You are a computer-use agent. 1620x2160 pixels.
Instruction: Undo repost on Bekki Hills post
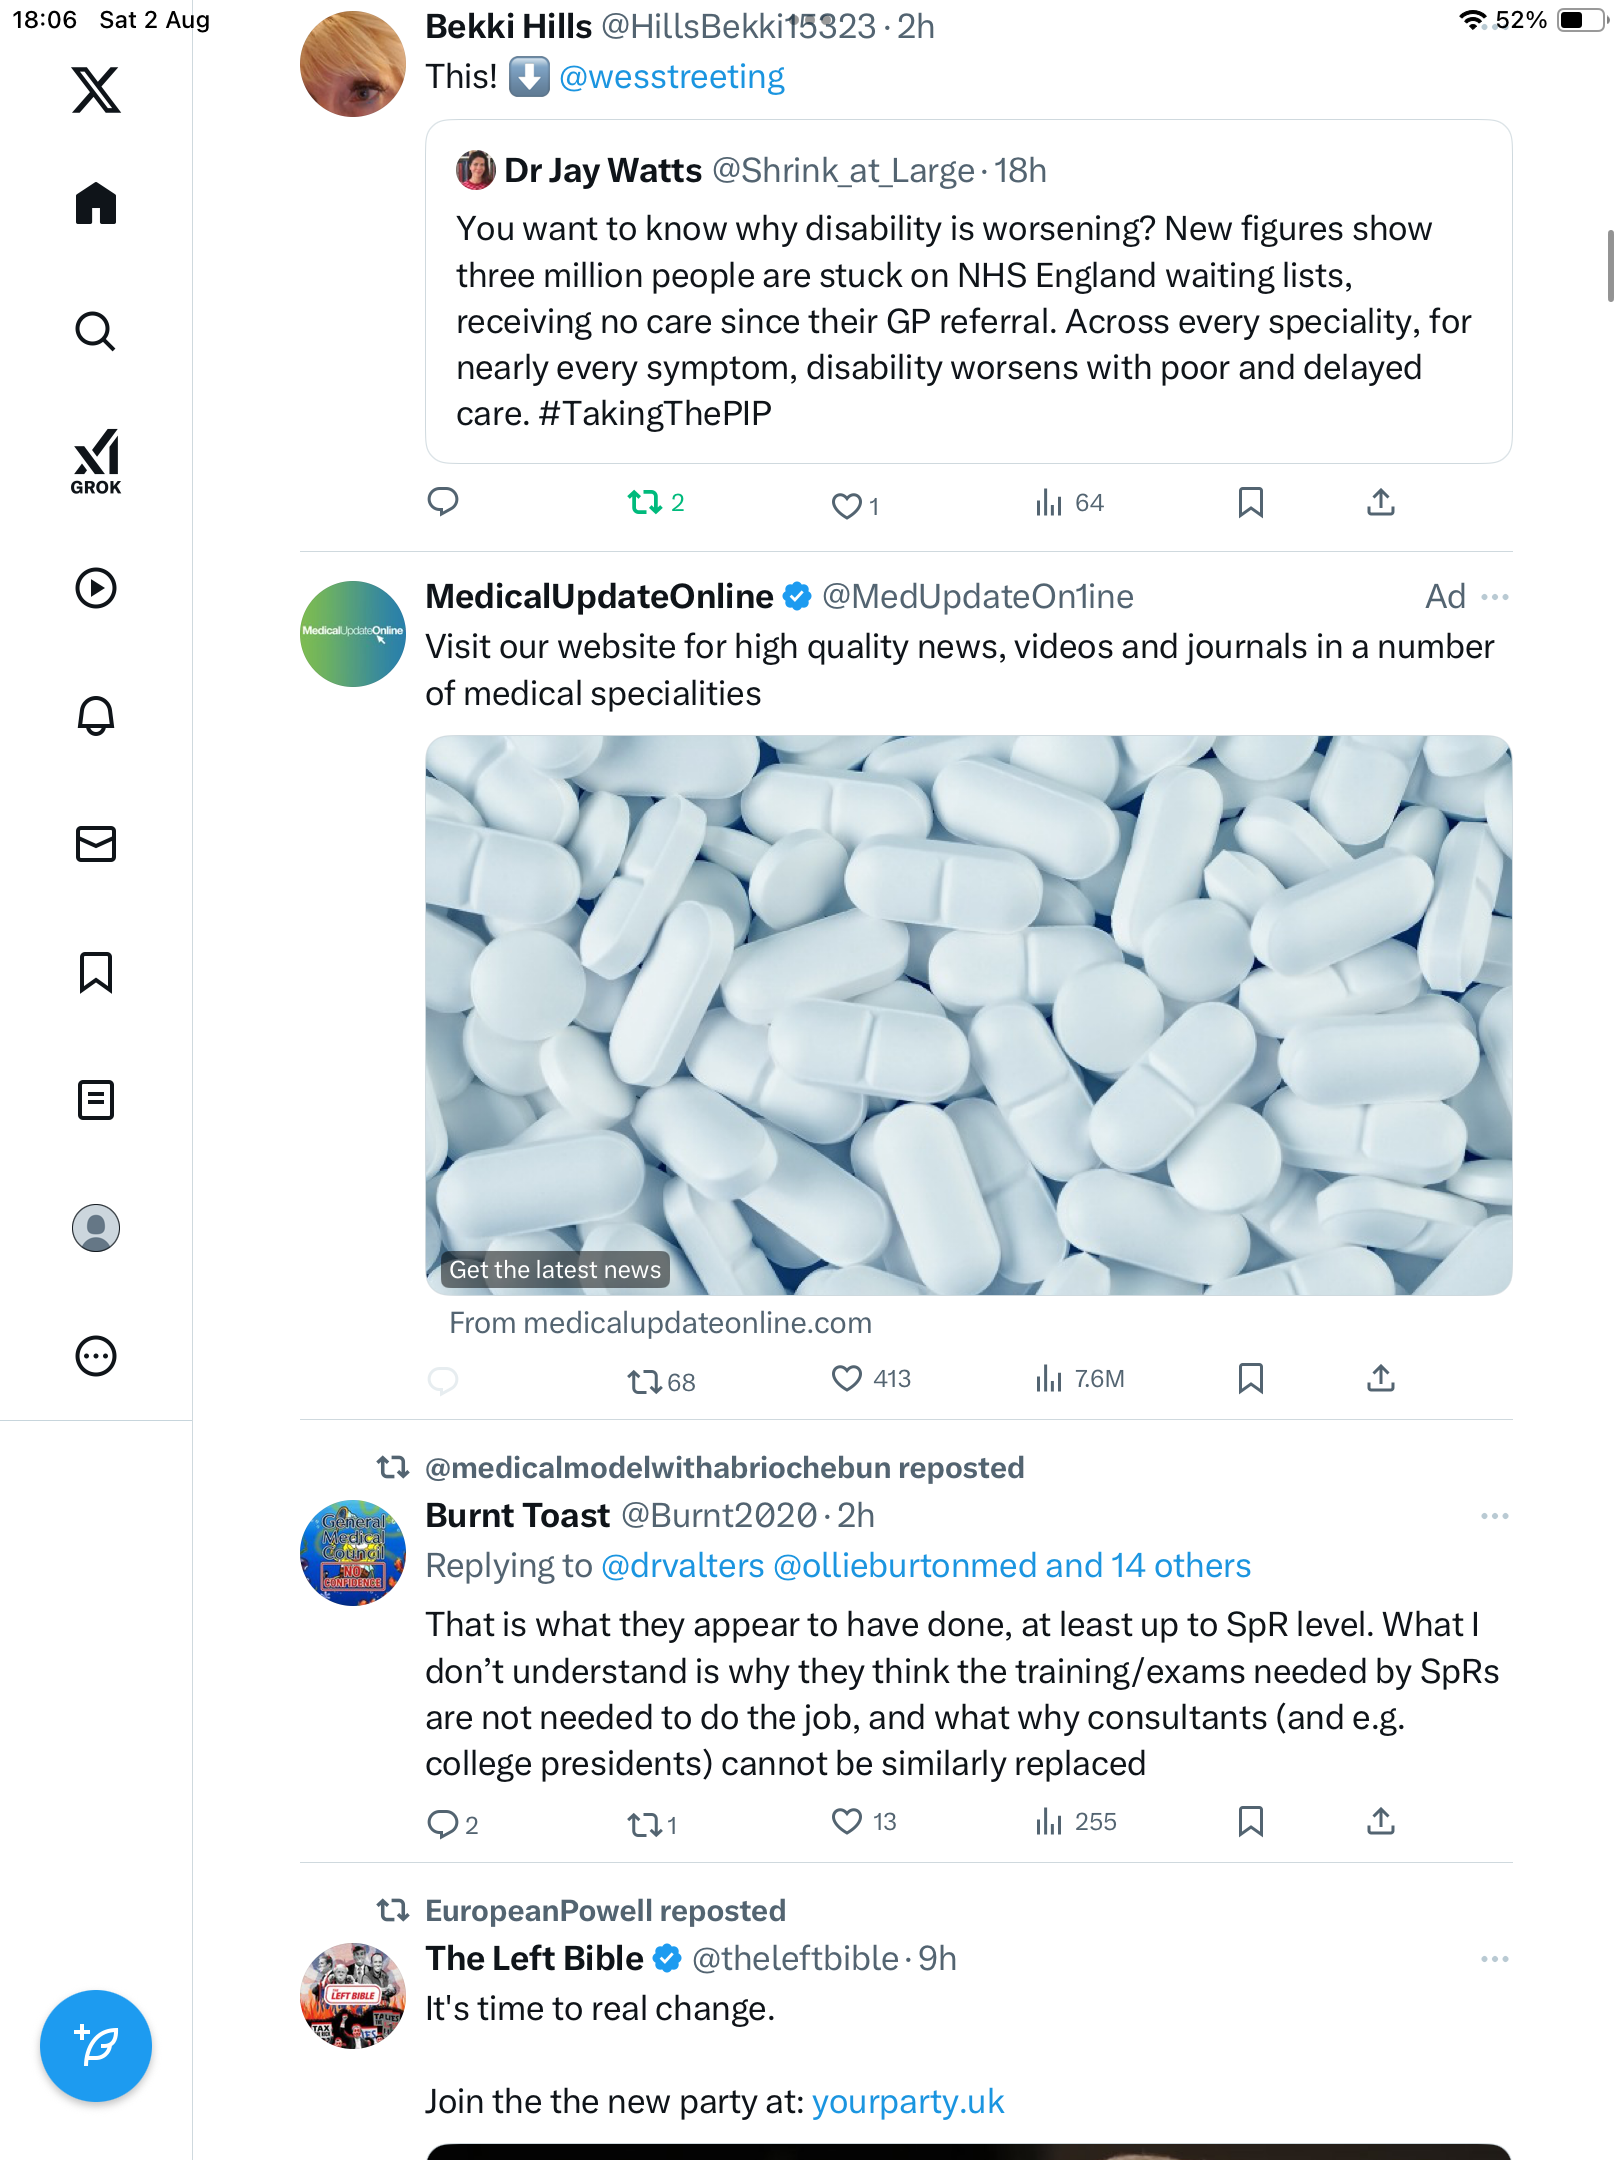point(645,502)
